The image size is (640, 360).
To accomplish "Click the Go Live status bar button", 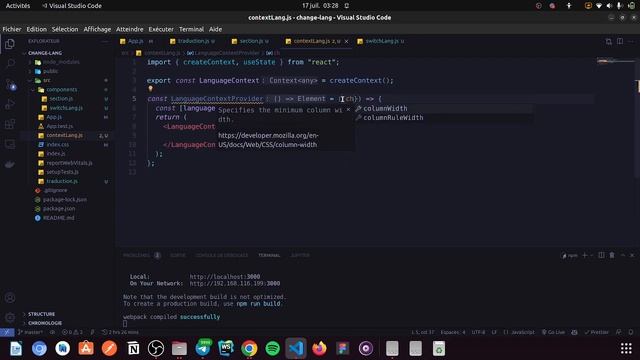I will (553, 332).
